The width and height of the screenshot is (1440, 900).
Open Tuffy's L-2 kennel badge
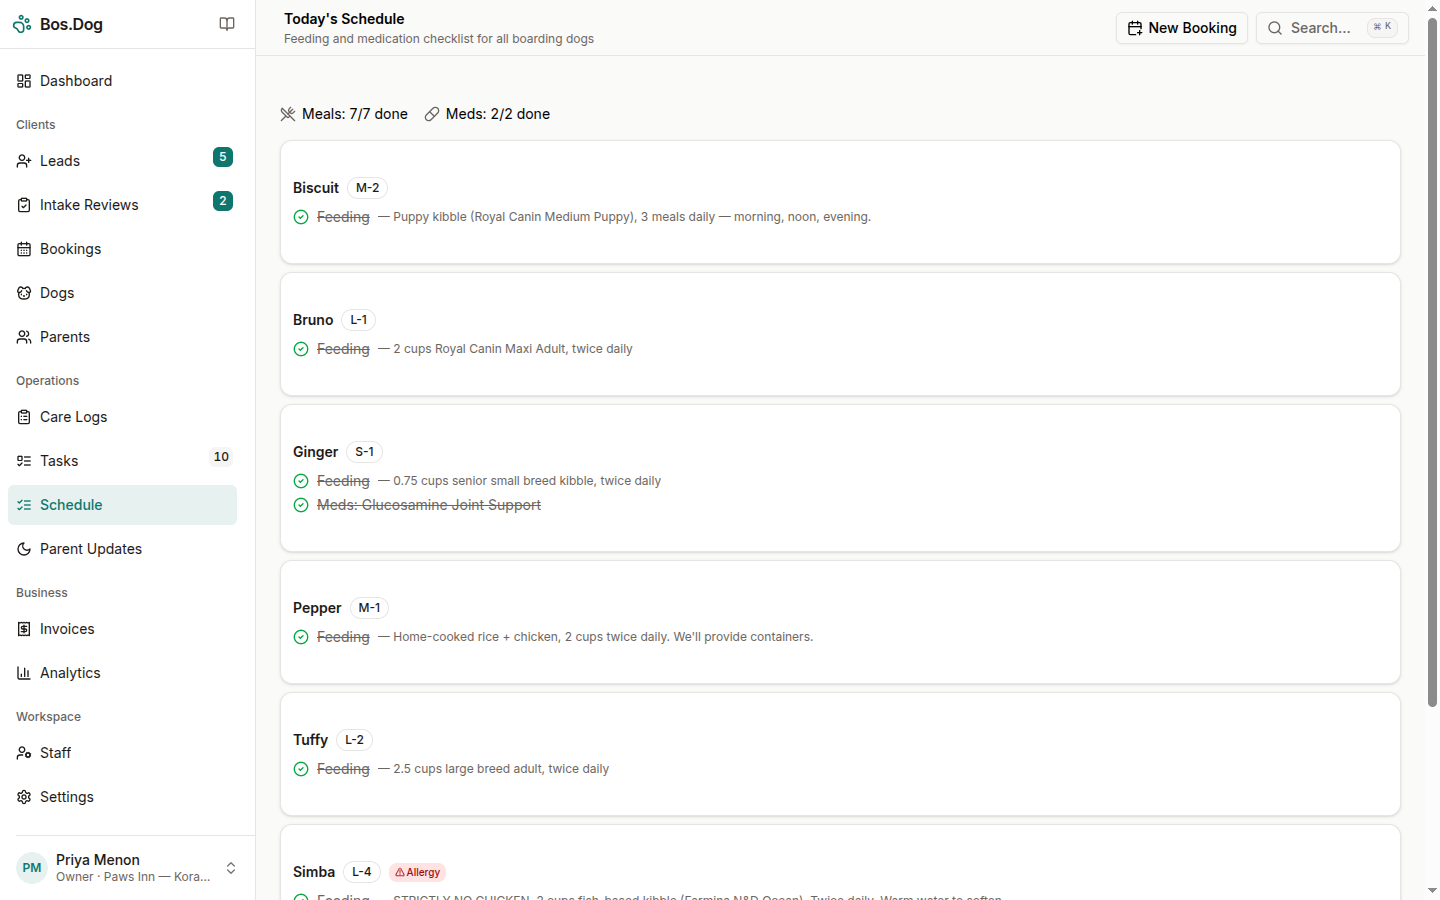[x=355, y=740]
